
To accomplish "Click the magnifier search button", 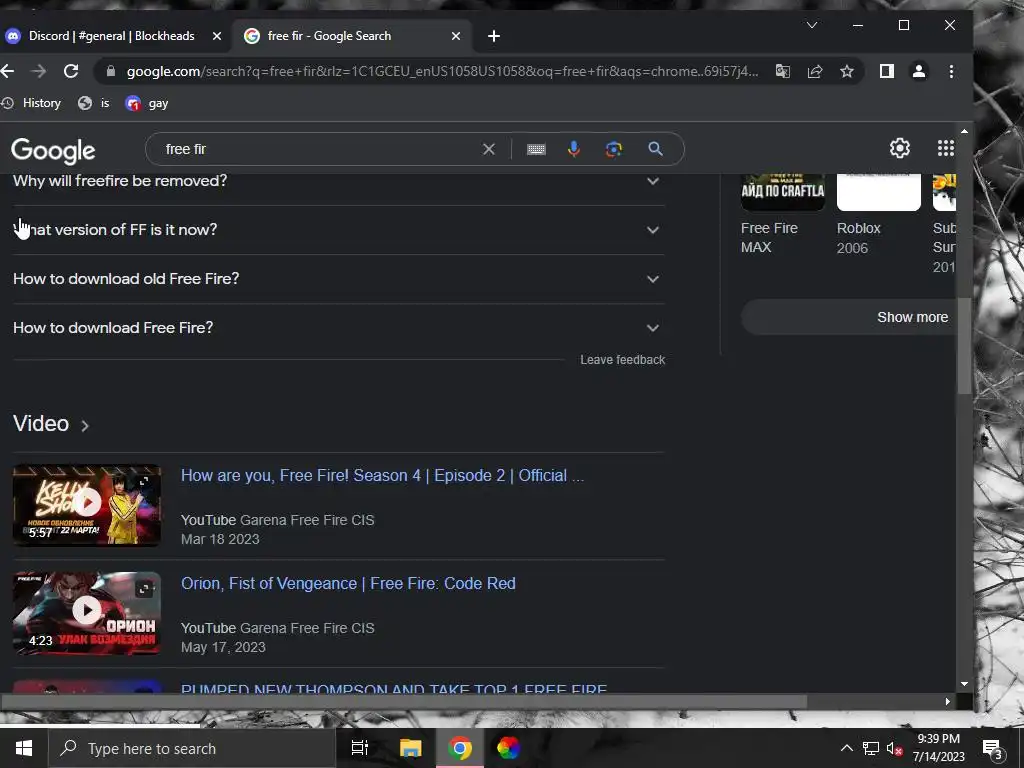I will pos(655,149).
